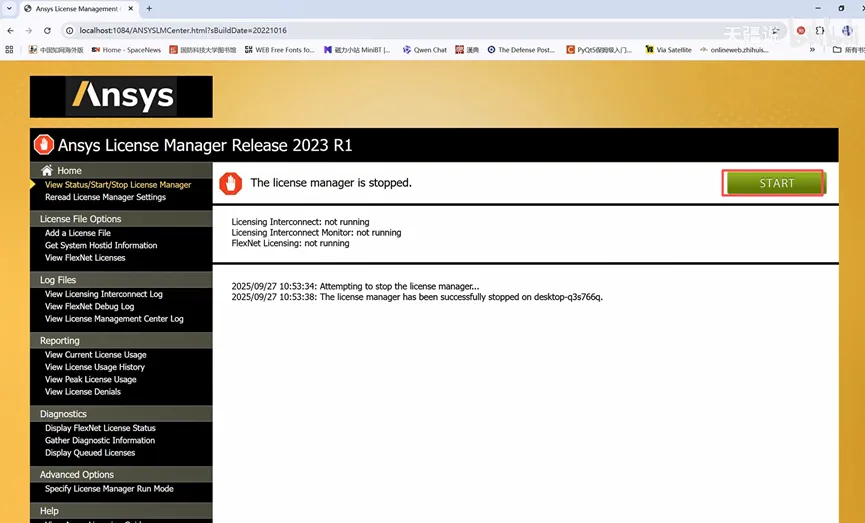
Task: Open Display Queued Licenses
Action: tap(90, 453)
